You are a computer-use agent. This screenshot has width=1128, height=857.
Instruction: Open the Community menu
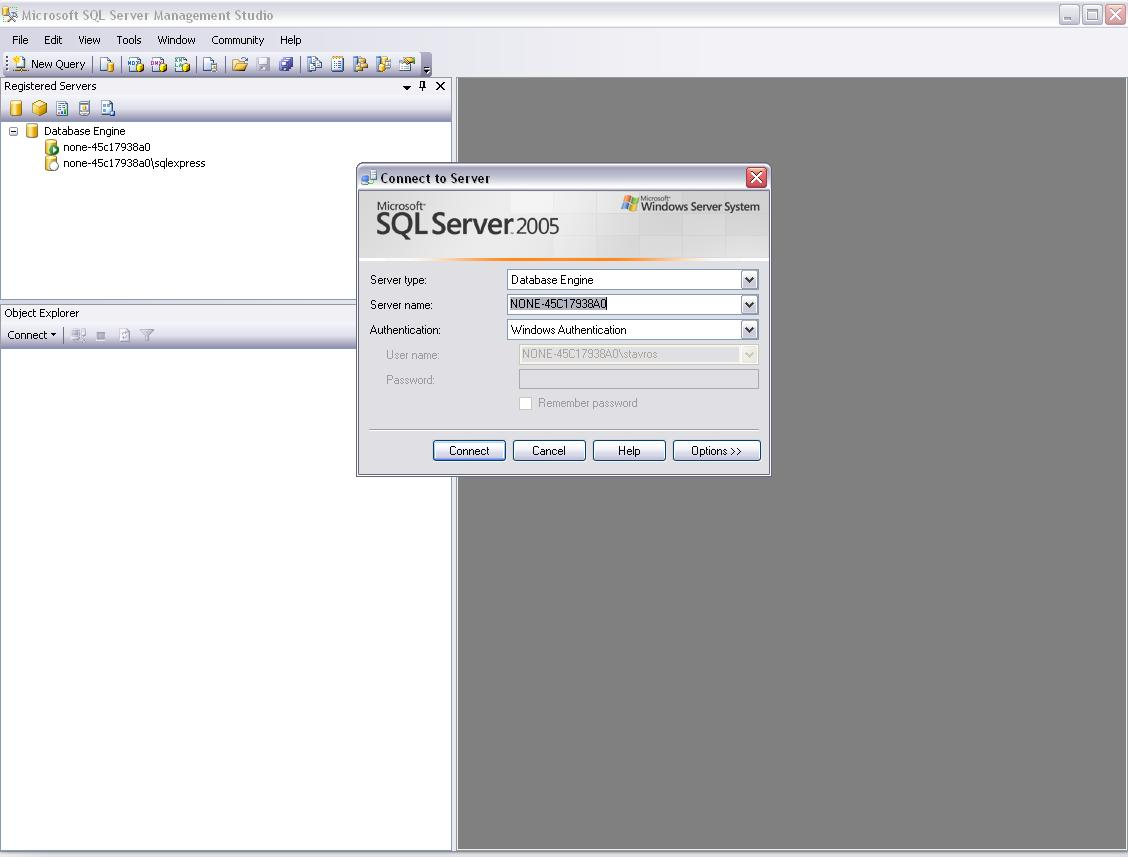[237, 40]
